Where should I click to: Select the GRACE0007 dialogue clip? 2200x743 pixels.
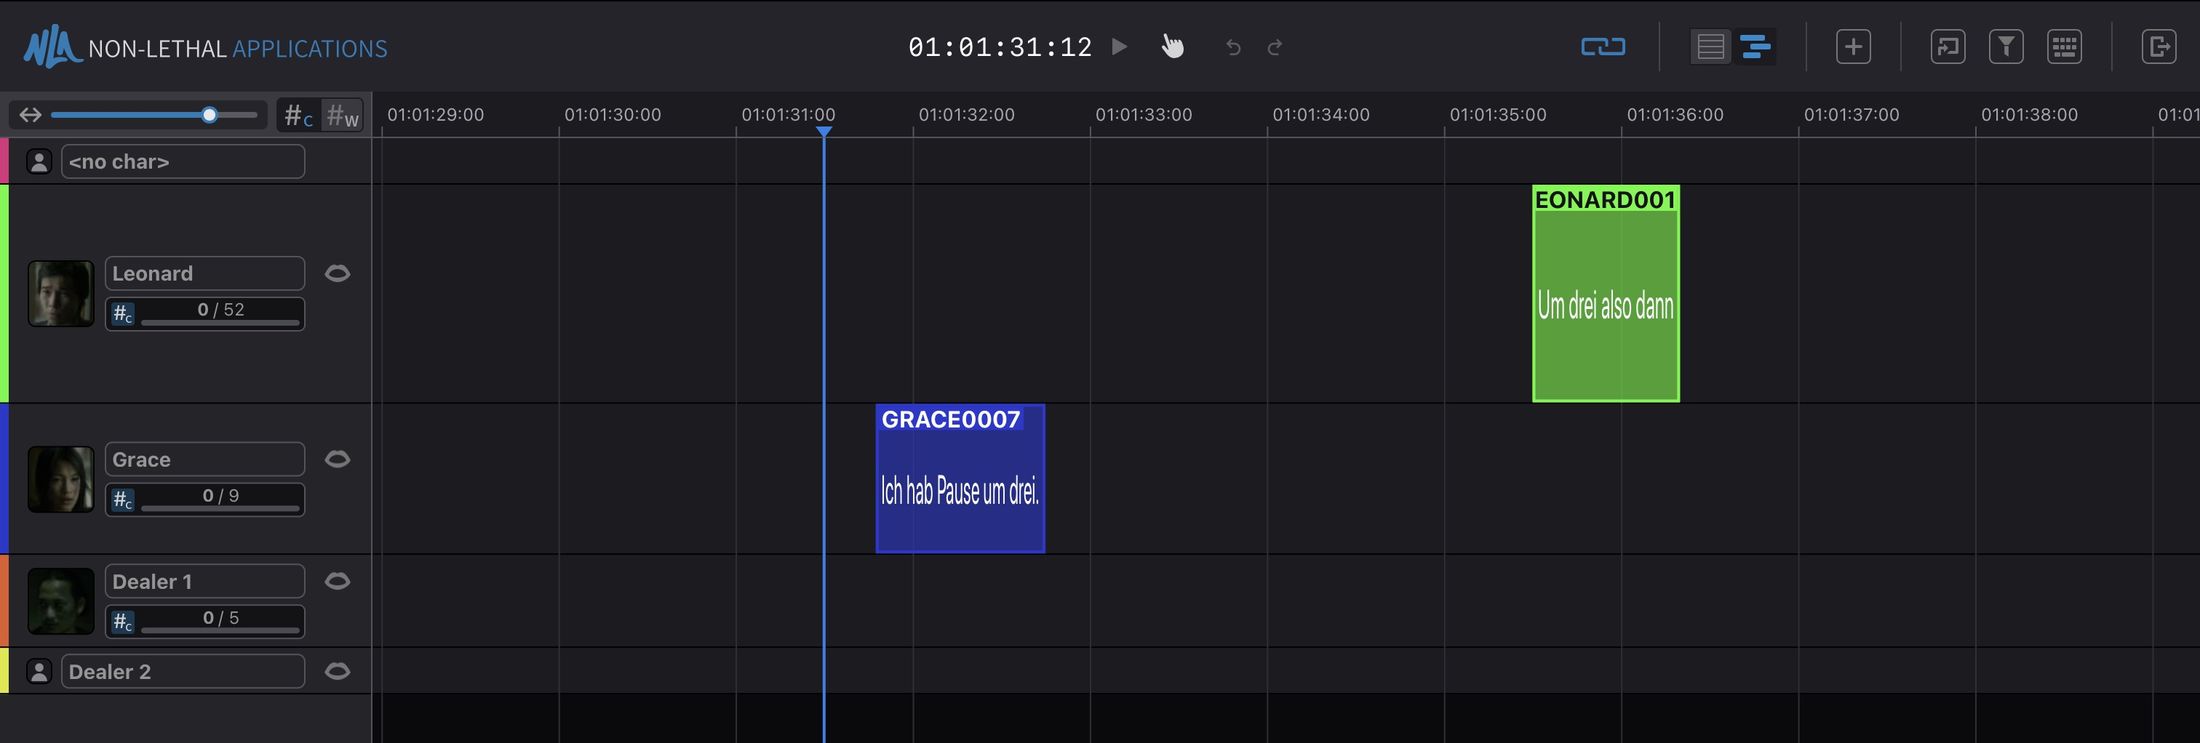point(960,478)
